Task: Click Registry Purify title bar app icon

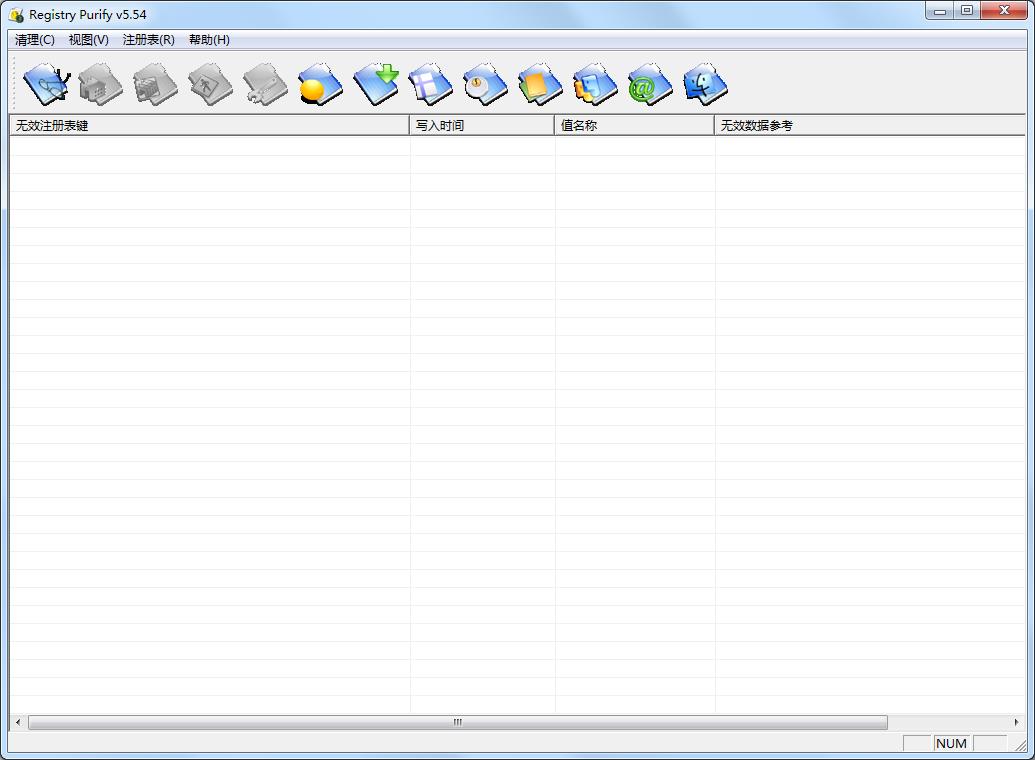Action: [17, 15]
